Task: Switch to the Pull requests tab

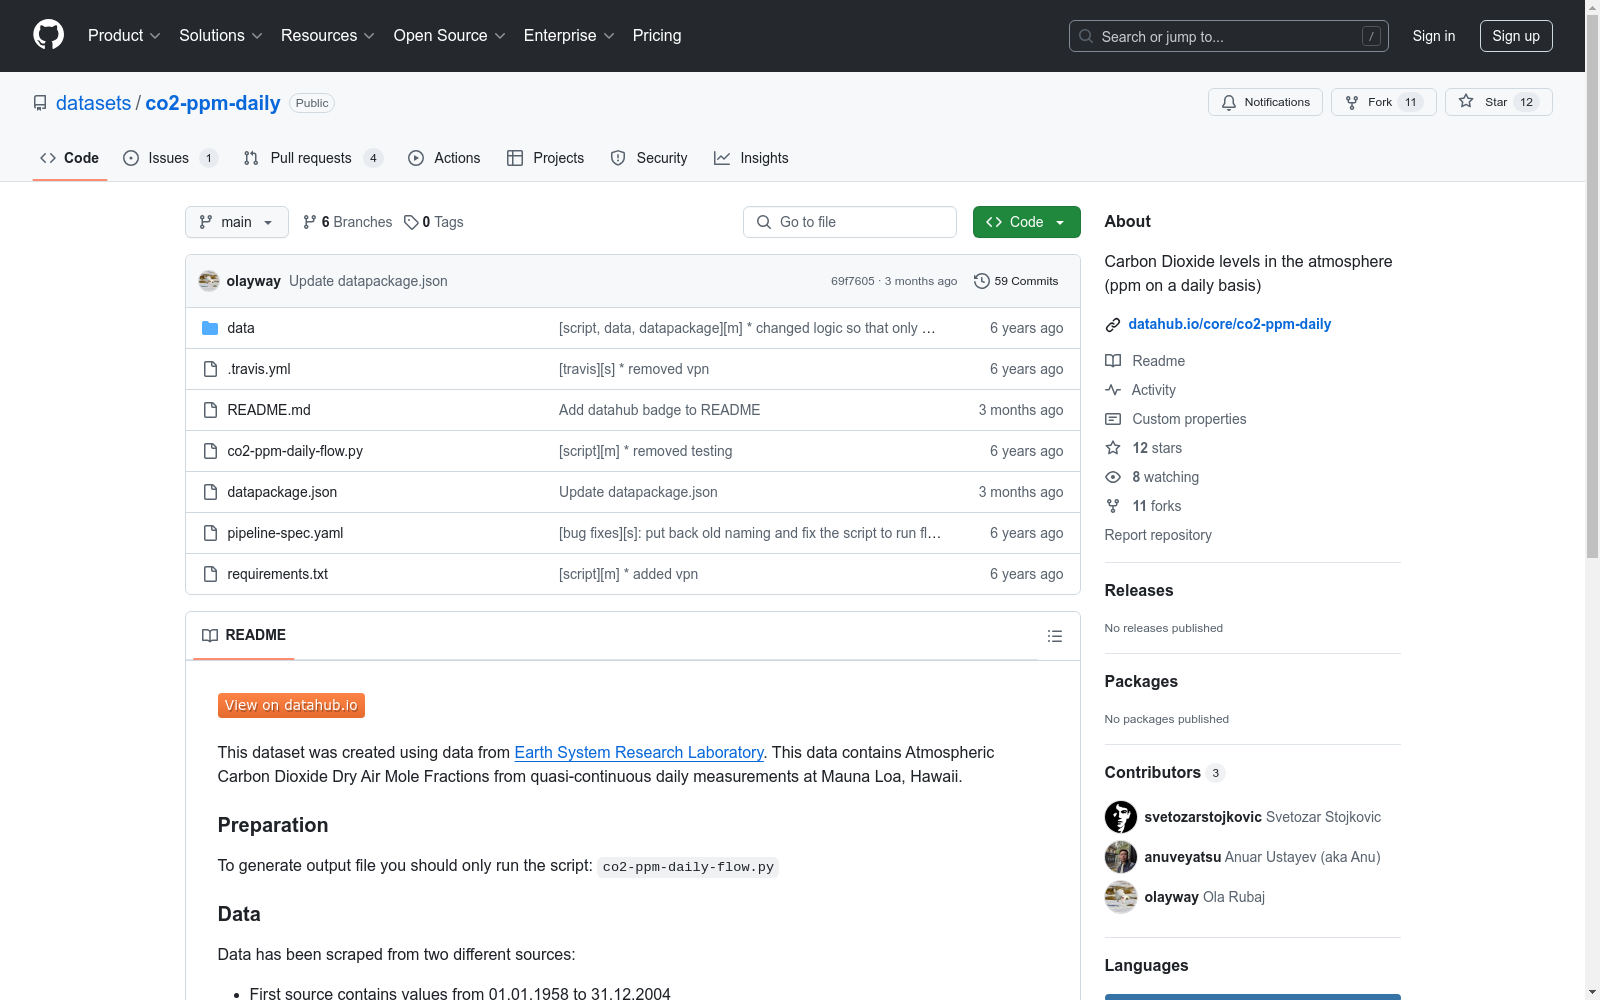Action: pyautogui.click(x=313, y=158)
